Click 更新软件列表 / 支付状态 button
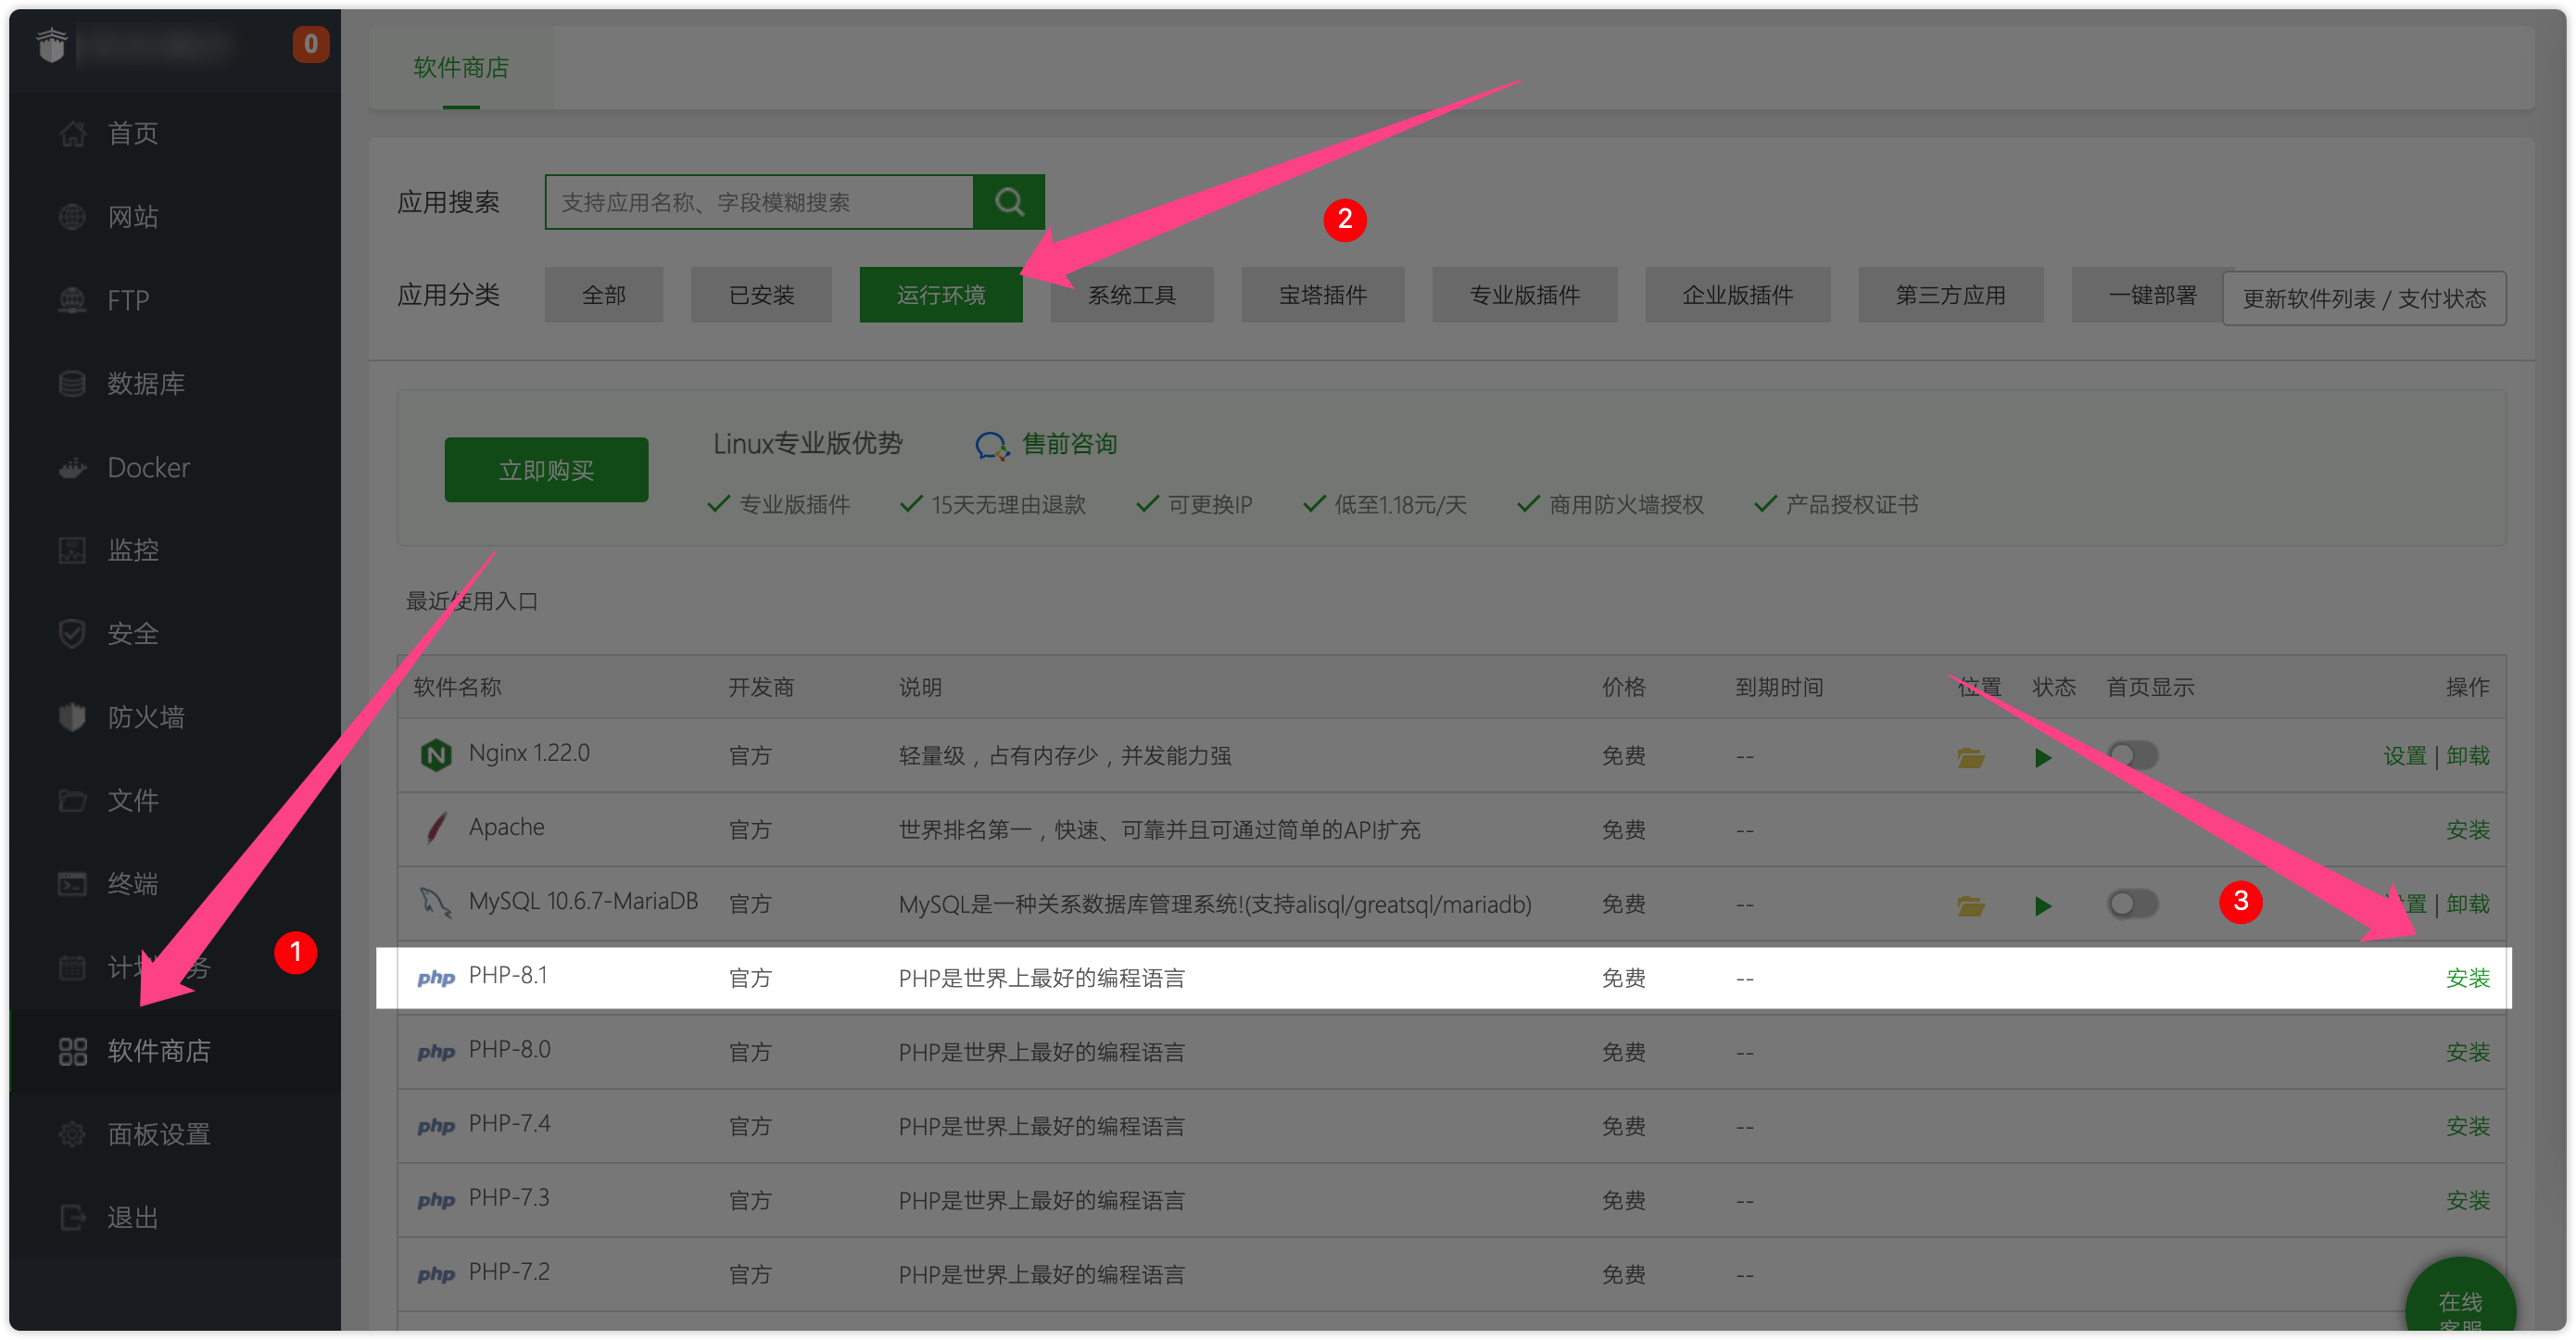This screenshot has height=1340, width=2576. [x=2364, y=298]
